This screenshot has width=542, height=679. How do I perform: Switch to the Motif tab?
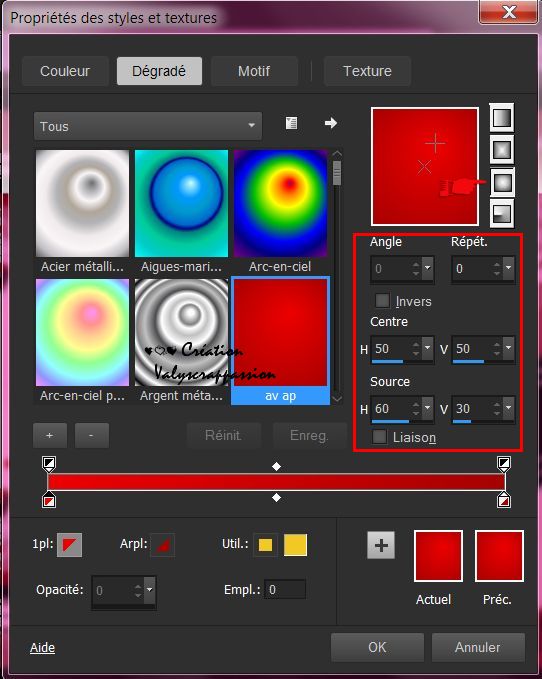254,71
